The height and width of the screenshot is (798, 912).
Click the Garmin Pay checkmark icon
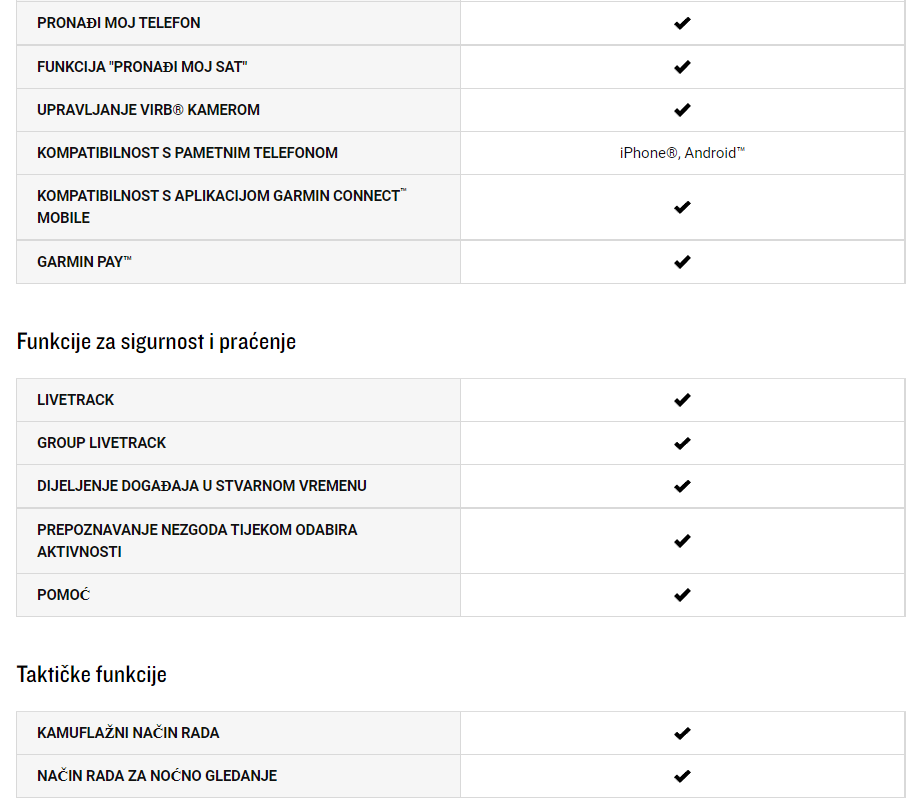(682, 262)
